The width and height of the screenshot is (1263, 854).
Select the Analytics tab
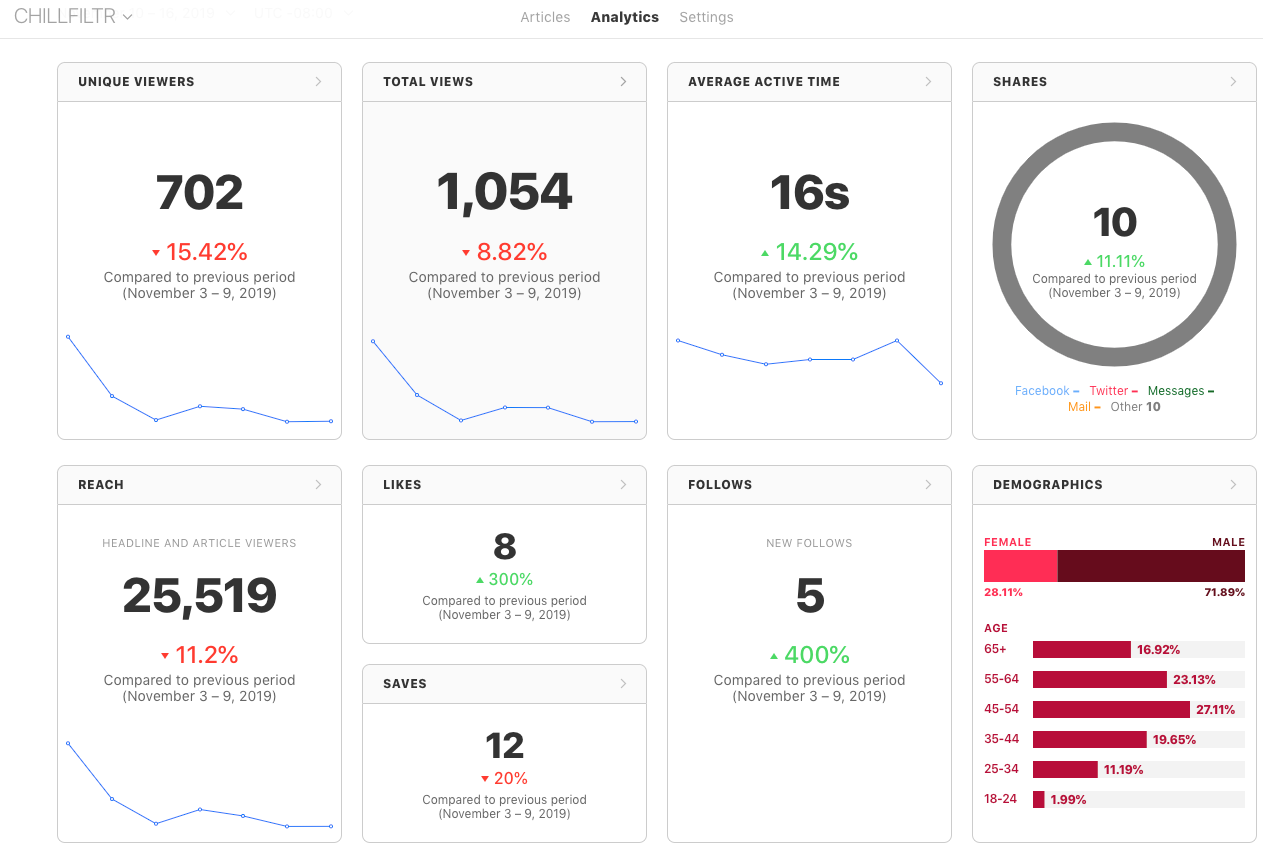[625, 17]
